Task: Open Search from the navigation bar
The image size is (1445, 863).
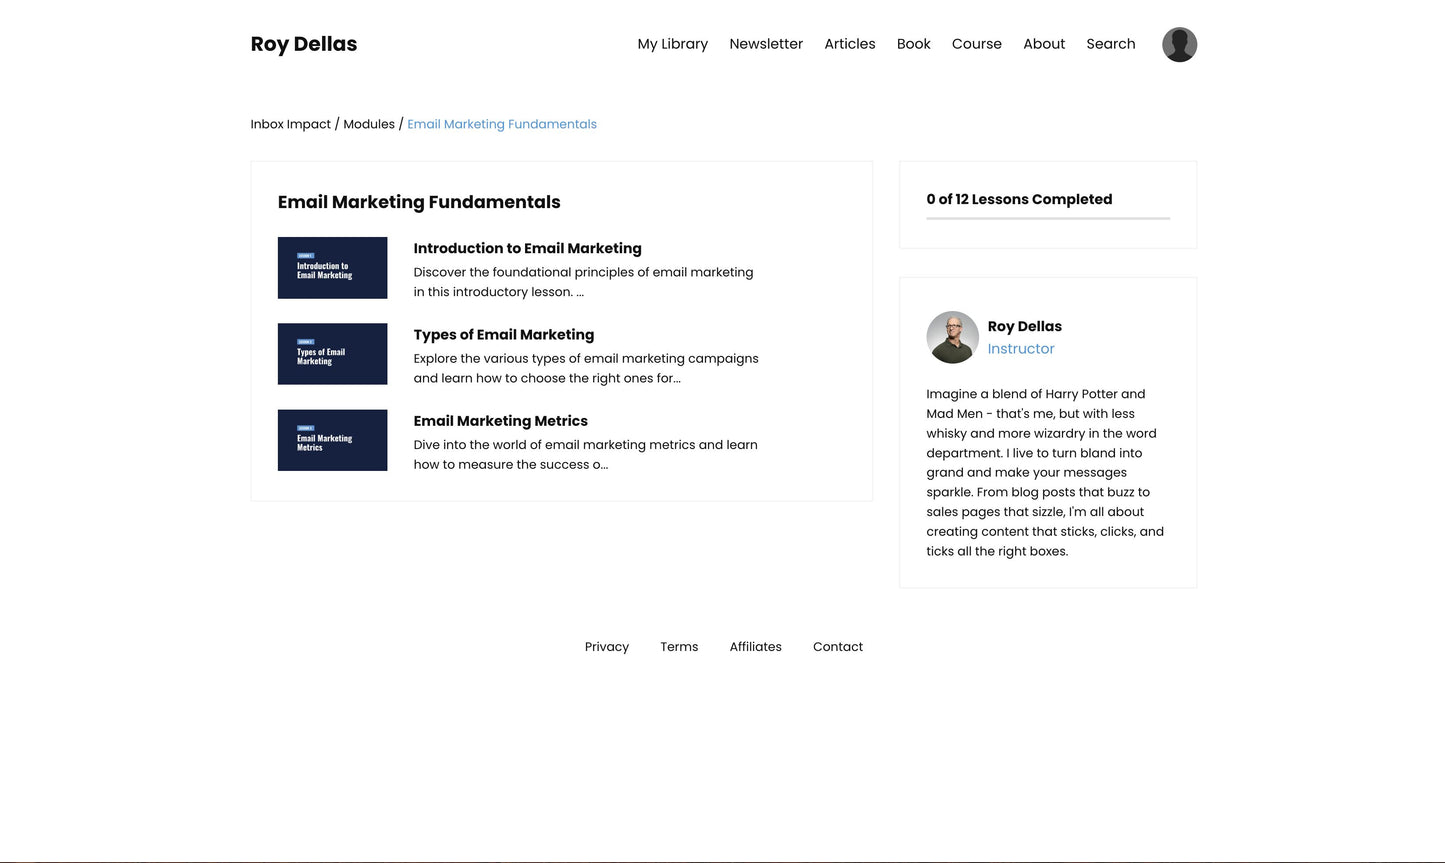Action: tap(1110, 44)
